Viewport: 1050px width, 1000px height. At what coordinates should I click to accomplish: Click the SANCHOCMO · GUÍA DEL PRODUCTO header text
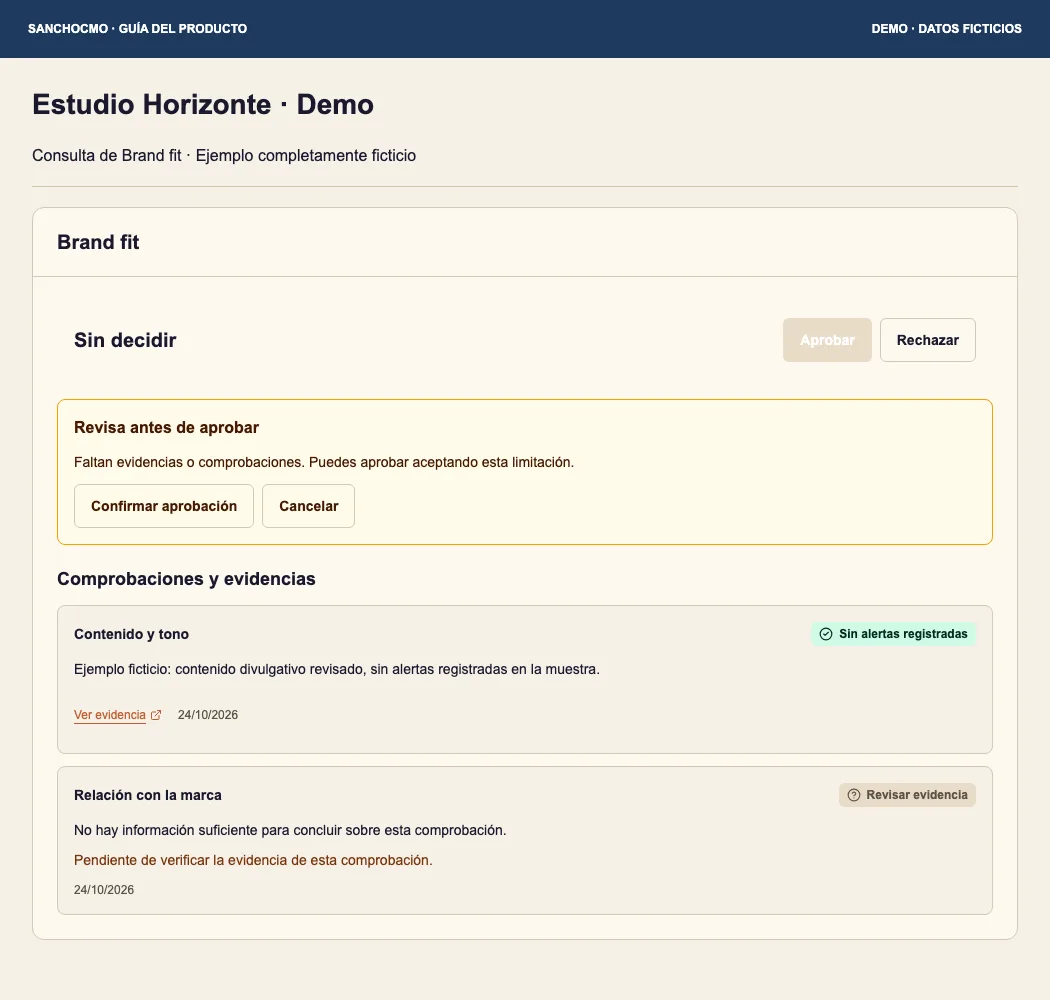click(x=137, y=29)
